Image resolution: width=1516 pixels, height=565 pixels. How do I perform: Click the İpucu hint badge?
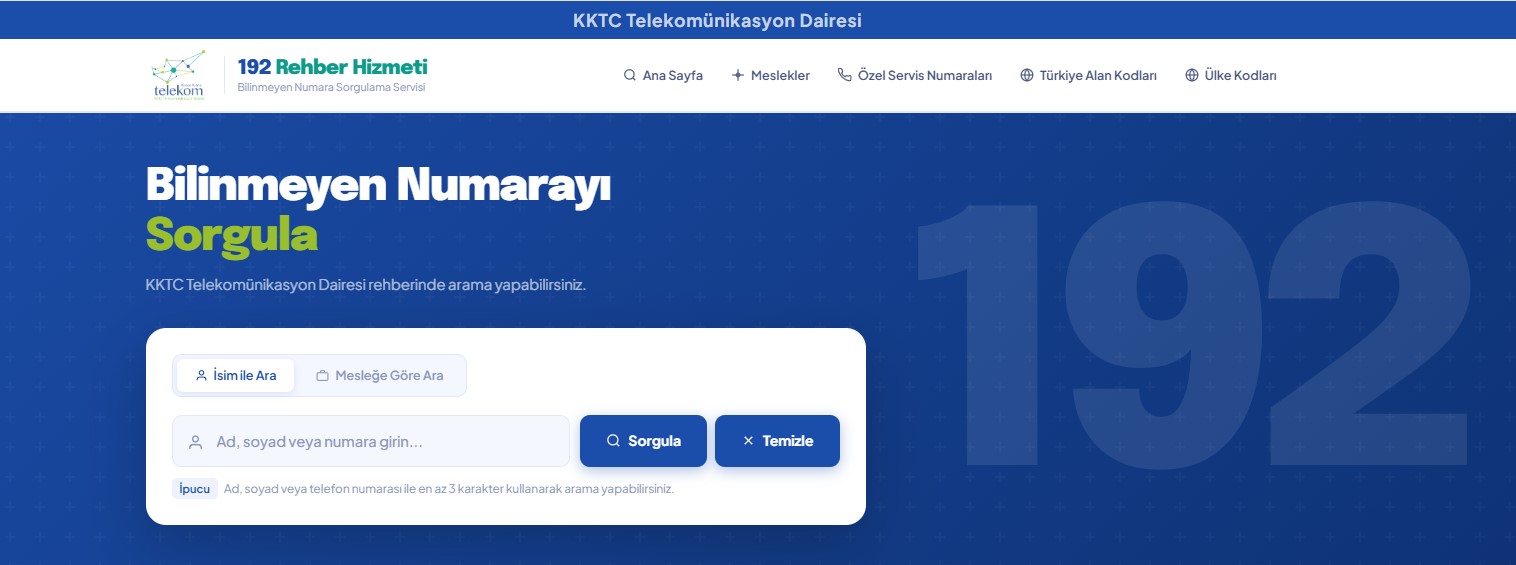coord(195,489)
